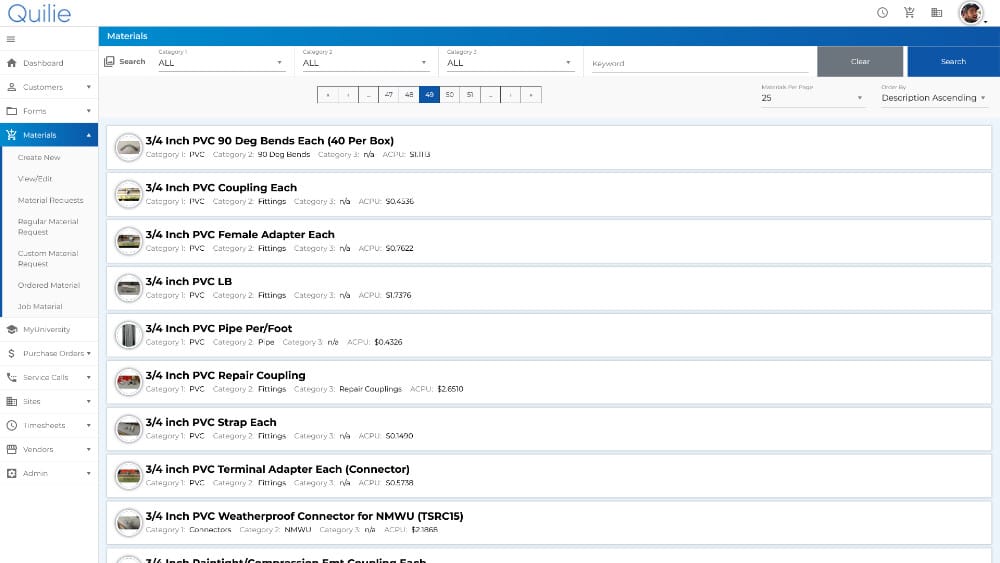
Task: Open the shopping cart icon in the header
Action: 909,13
